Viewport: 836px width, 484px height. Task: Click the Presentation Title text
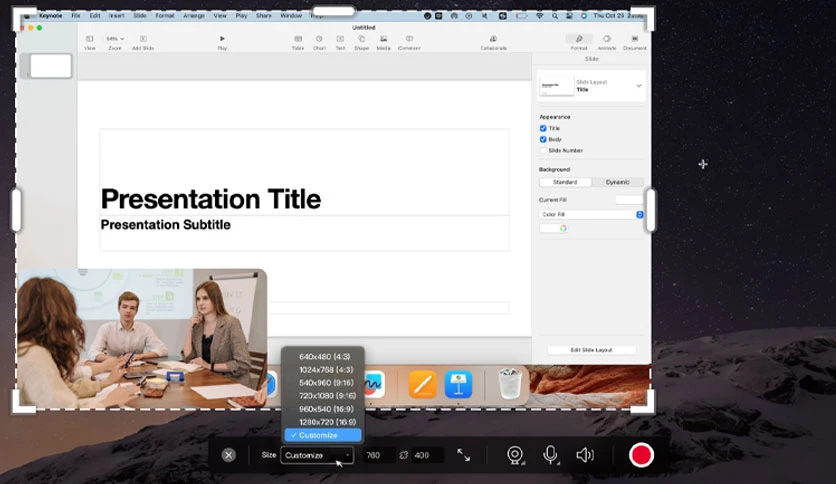click(x=211, y=199)
